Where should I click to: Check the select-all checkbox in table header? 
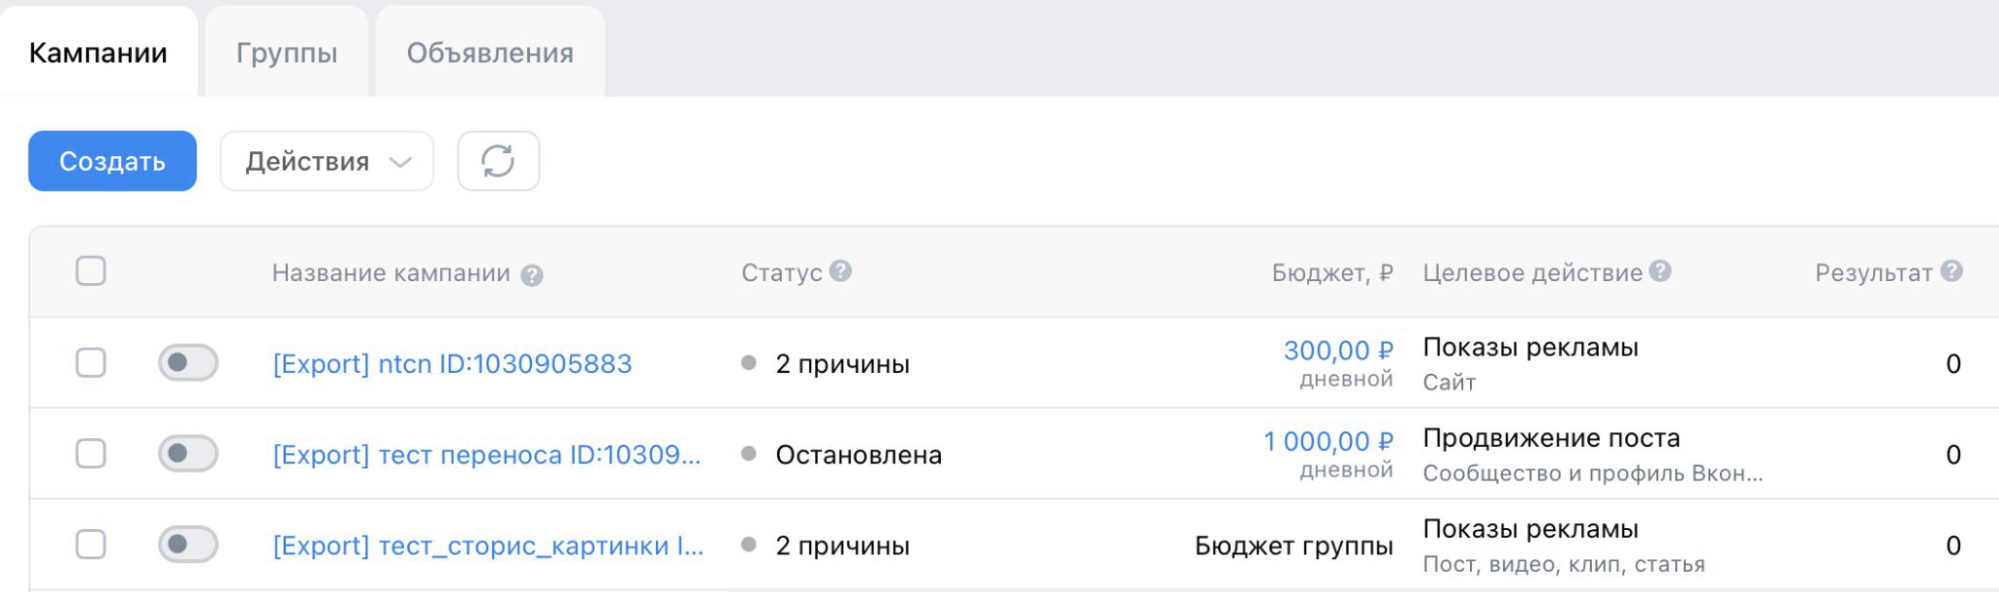point(90,270)
